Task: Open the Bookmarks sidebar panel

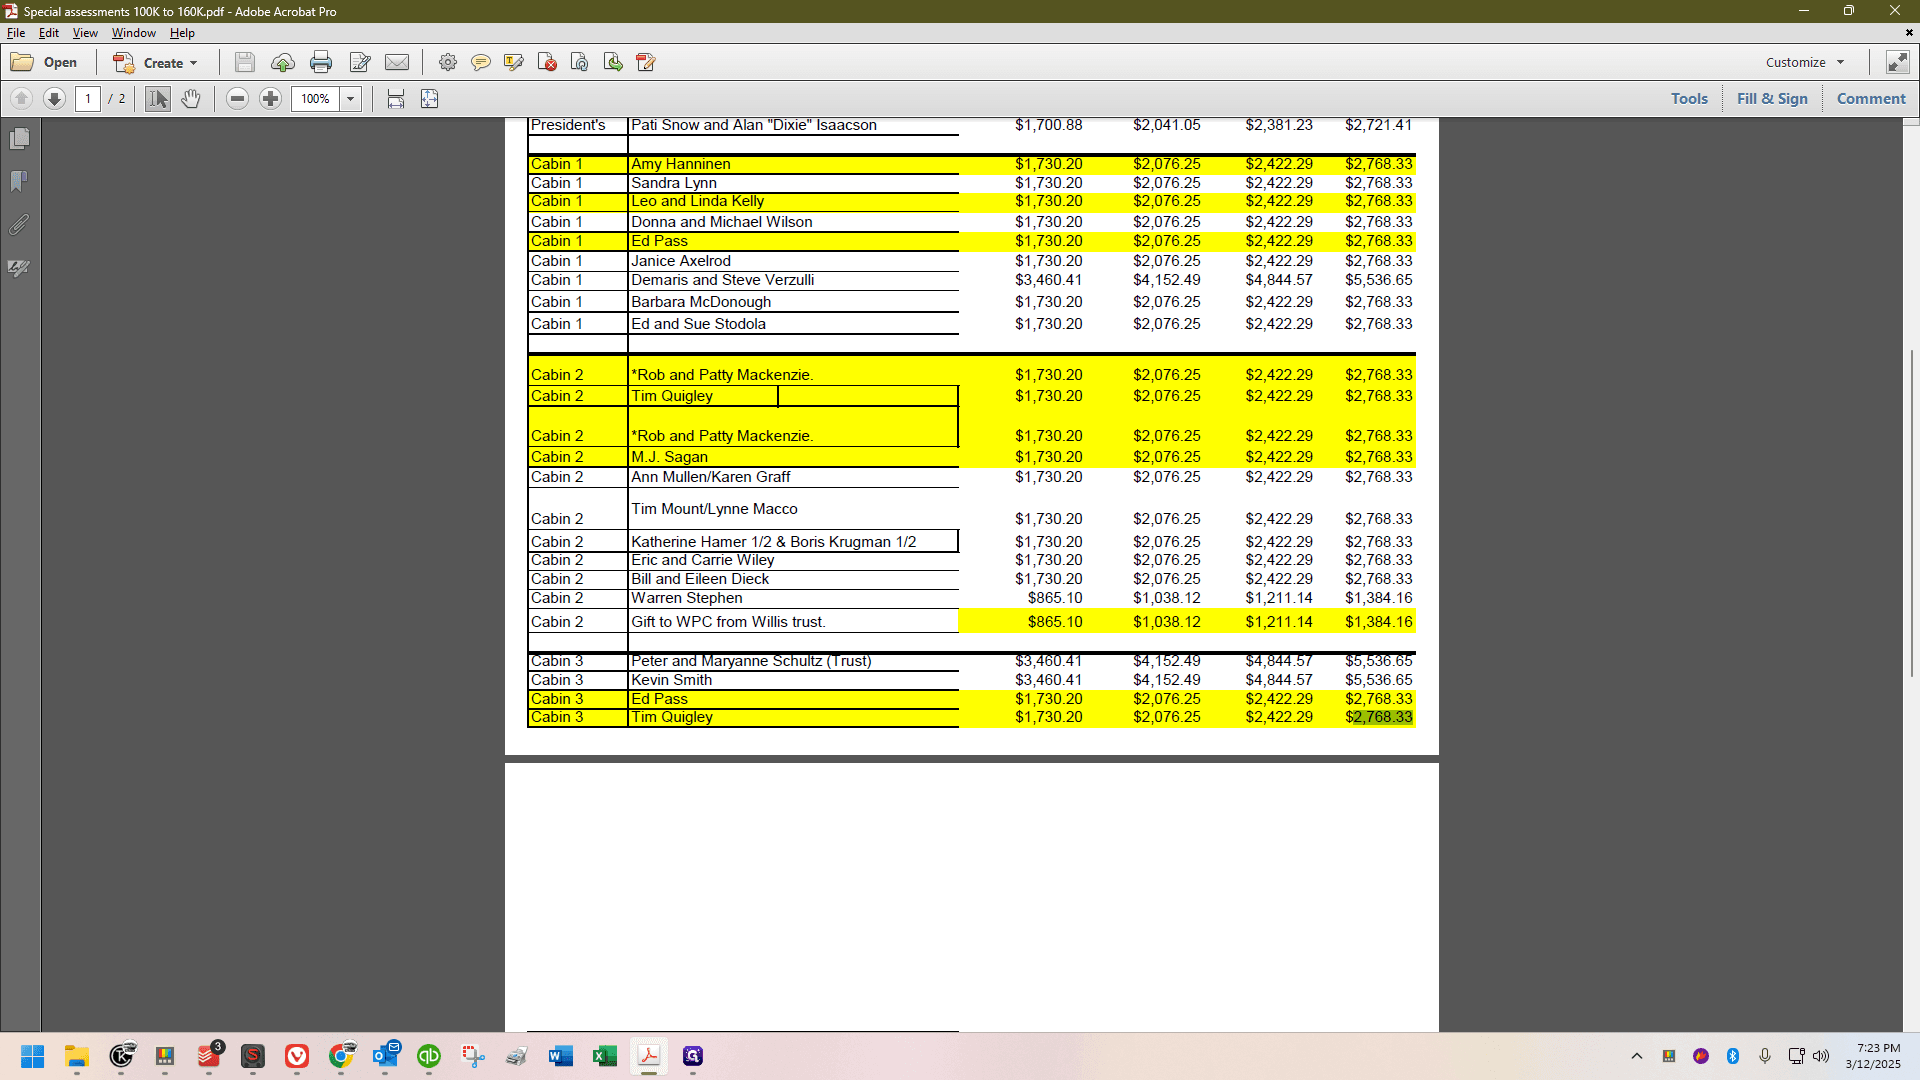Action: 19,181
